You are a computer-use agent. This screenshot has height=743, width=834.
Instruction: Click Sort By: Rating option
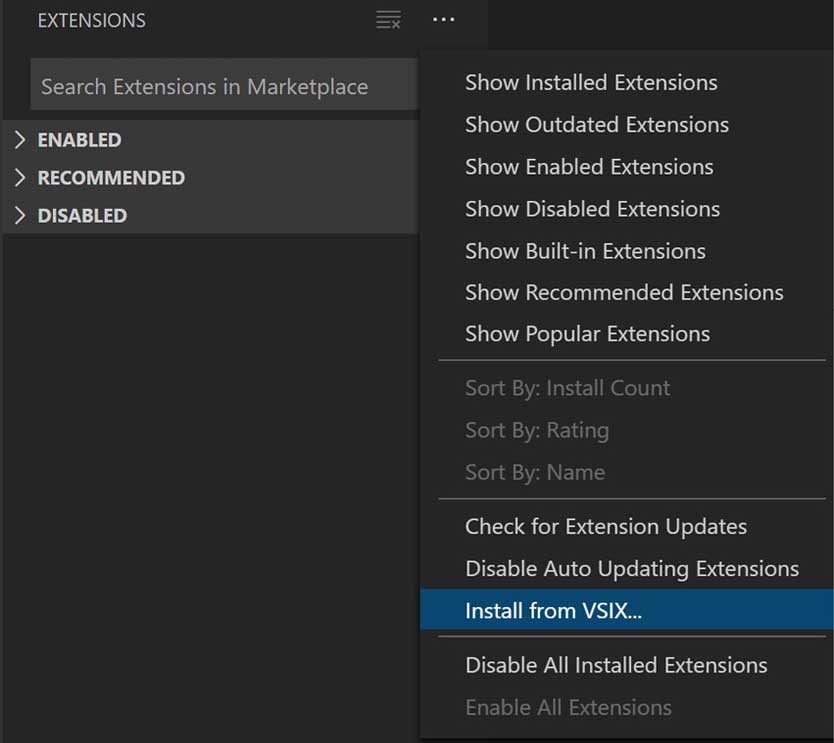pos(627,430)
